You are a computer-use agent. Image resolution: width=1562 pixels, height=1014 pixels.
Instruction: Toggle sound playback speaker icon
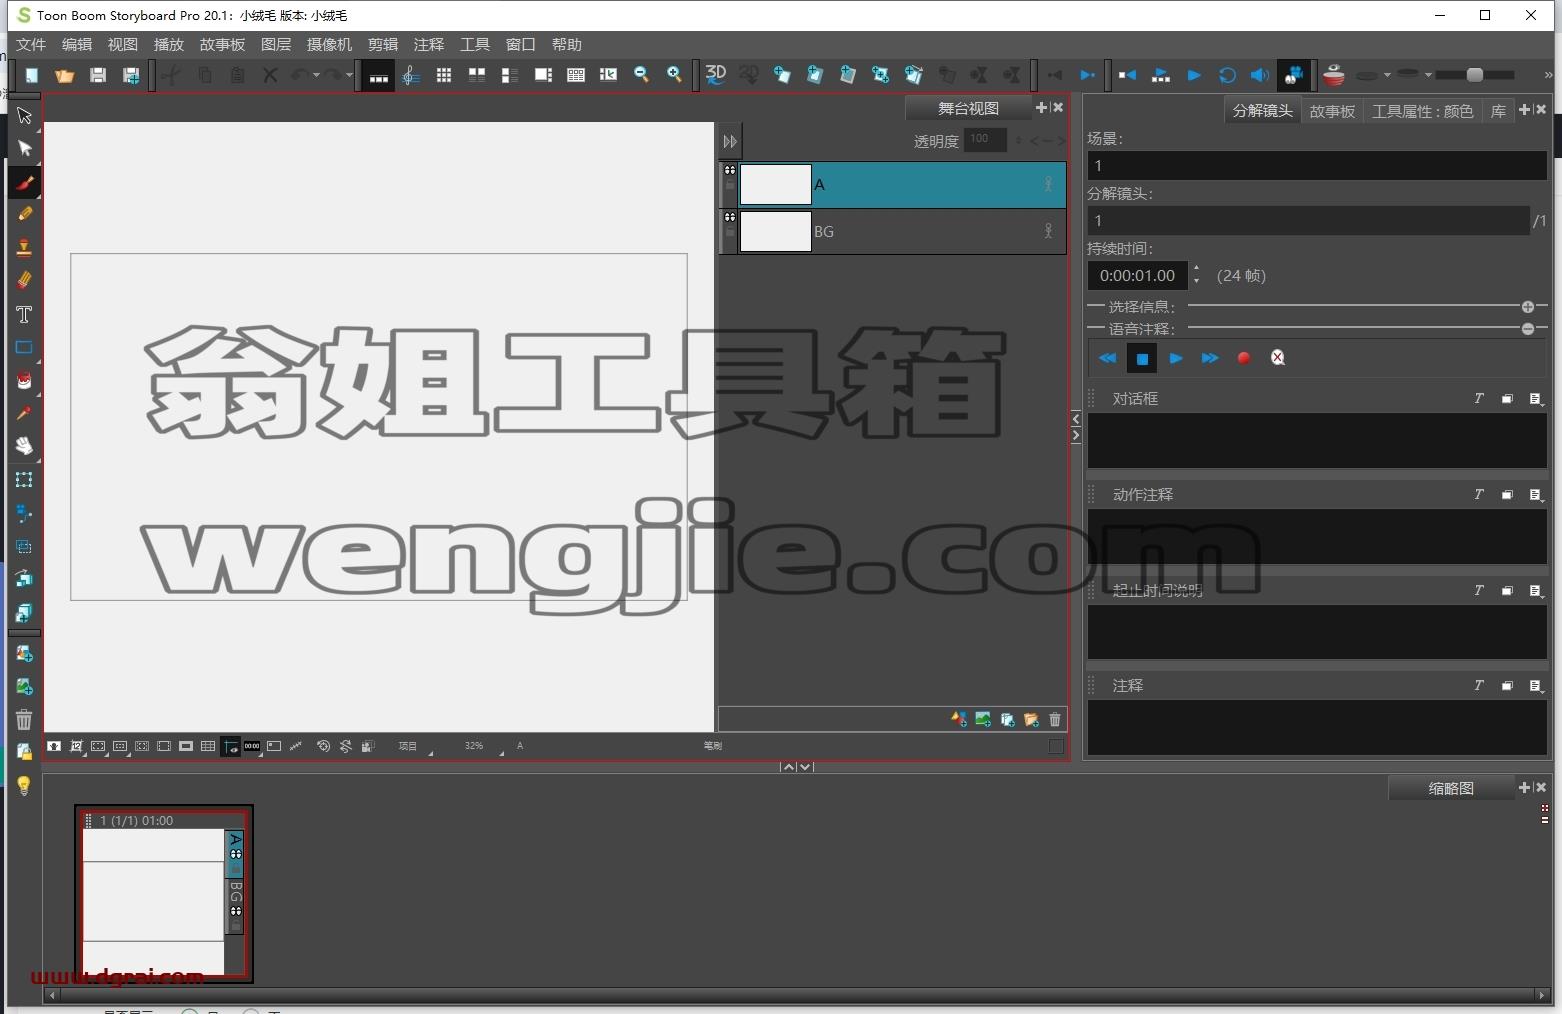pos(1260,75)
